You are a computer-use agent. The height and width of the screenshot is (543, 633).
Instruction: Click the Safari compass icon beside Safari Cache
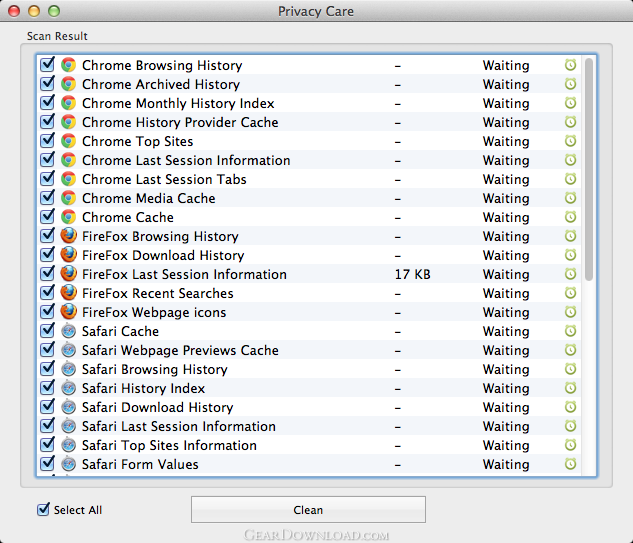(69, 331)
